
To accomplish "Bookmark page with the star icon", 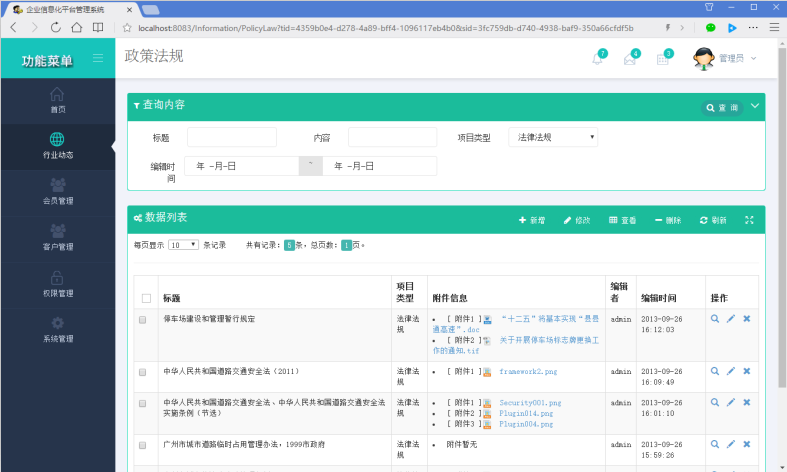I will click(127, 28).
